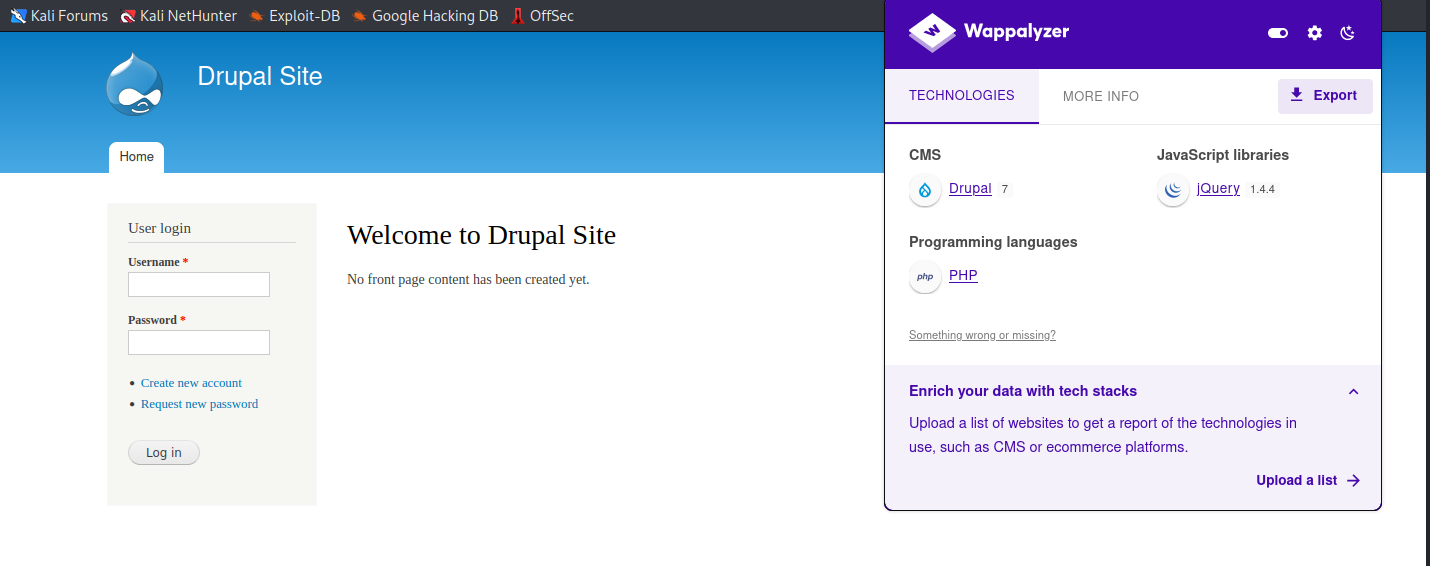Click the Home tab on Drupal site
The height and width of the screenshot is (566, 1430).
pyautogui.click(x=137, y=157)
